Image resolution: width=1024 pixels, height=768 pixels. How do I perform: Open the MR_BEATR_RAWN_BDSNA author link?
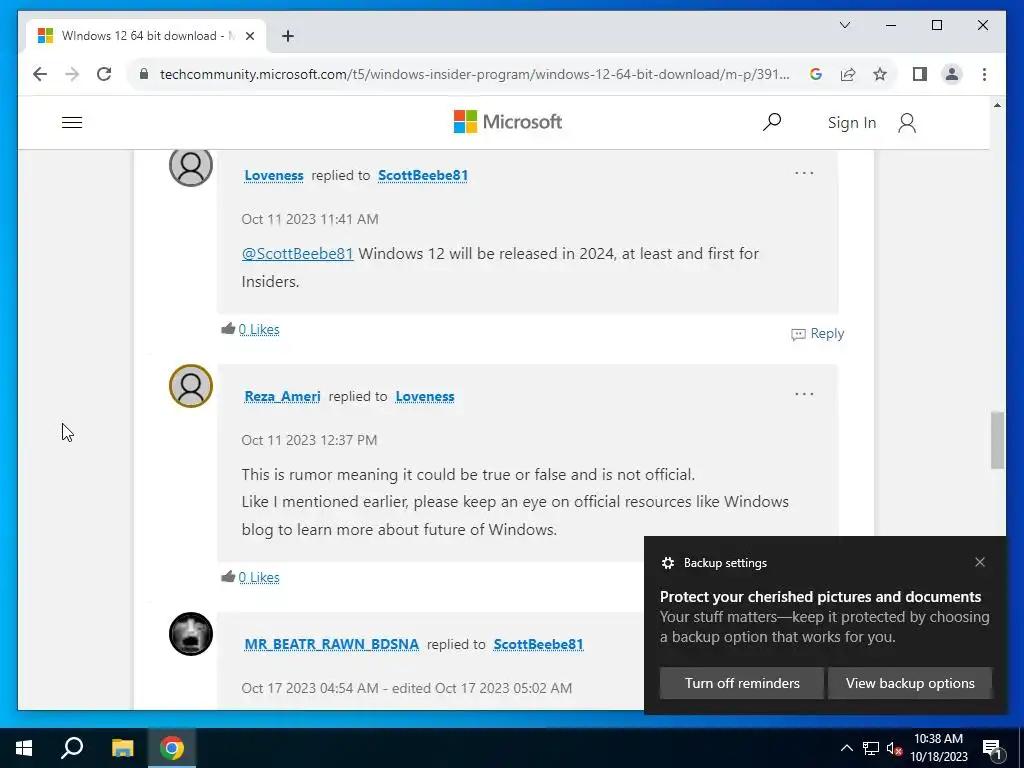coord(331,645)
